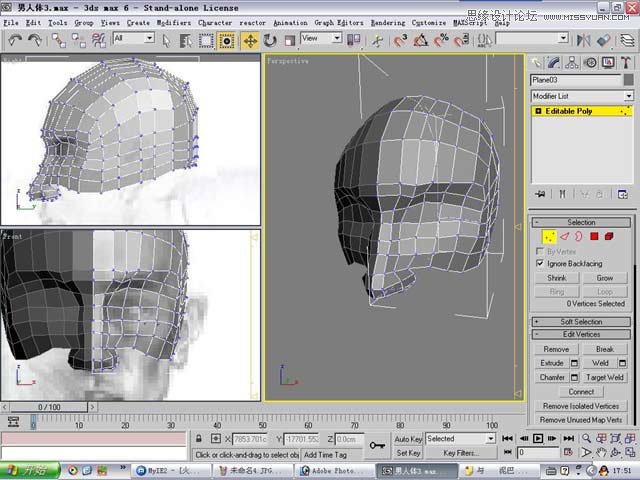This screenshot has width=640, height=480.
Task: Activate the Unlink Selection tool
Action: (x=78, y=40)
